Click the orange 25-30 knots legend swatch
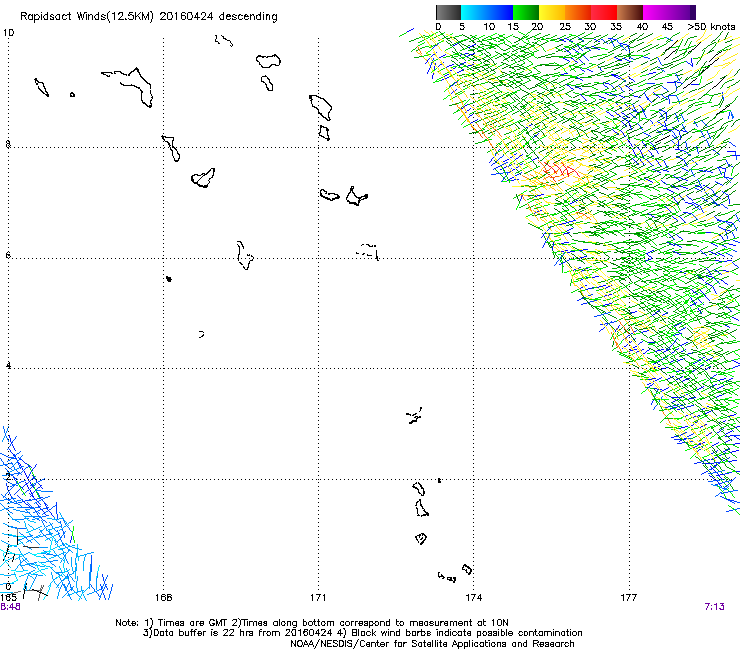Viewport: 740px width, 650px height. 578,12
